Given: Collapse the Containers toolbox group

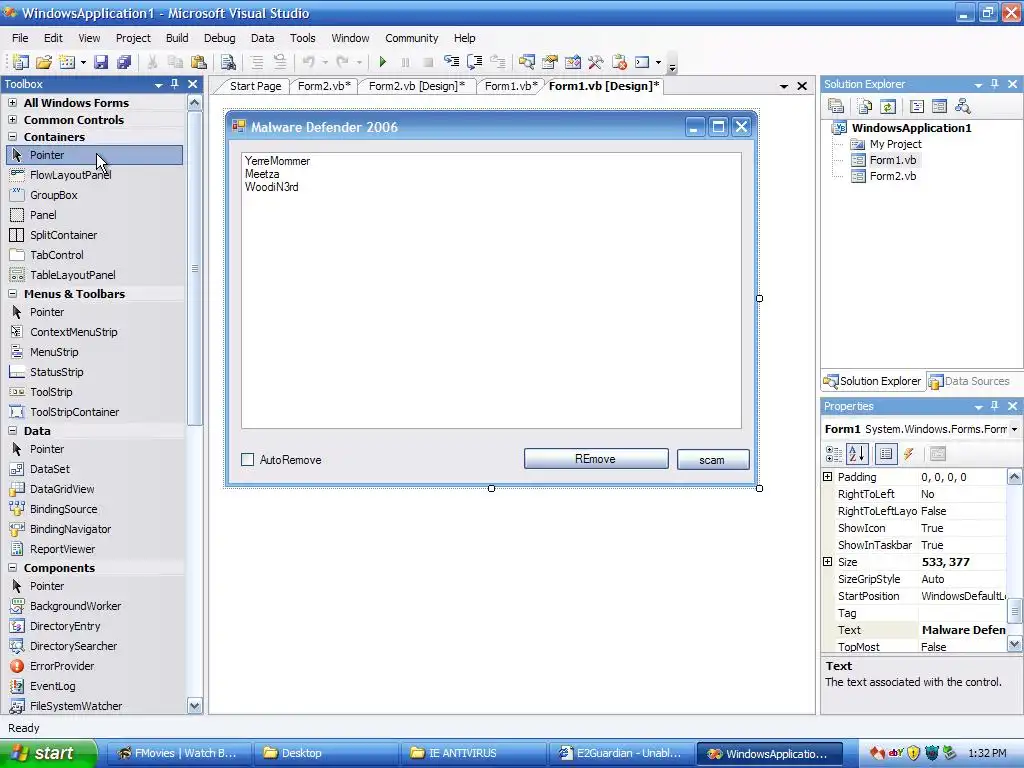Looking at the screenshot, I should [12, 136].
